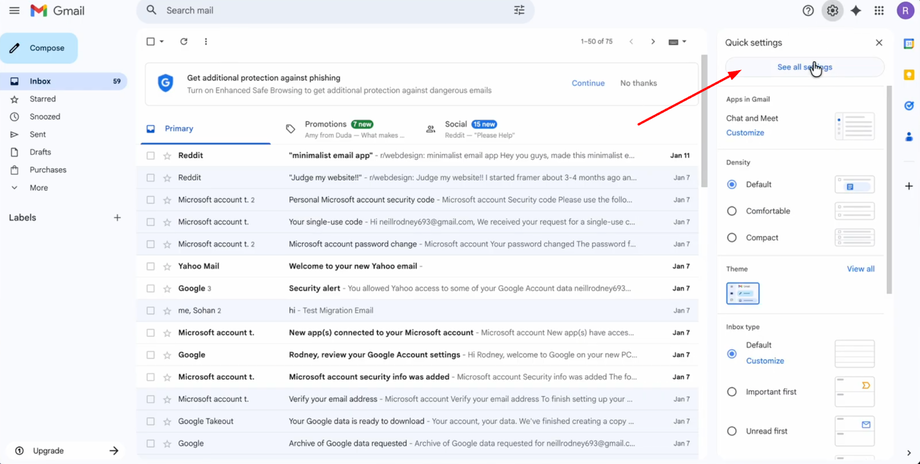
Task: Star the Yahoo Mail email
Action: coord(167,267)
